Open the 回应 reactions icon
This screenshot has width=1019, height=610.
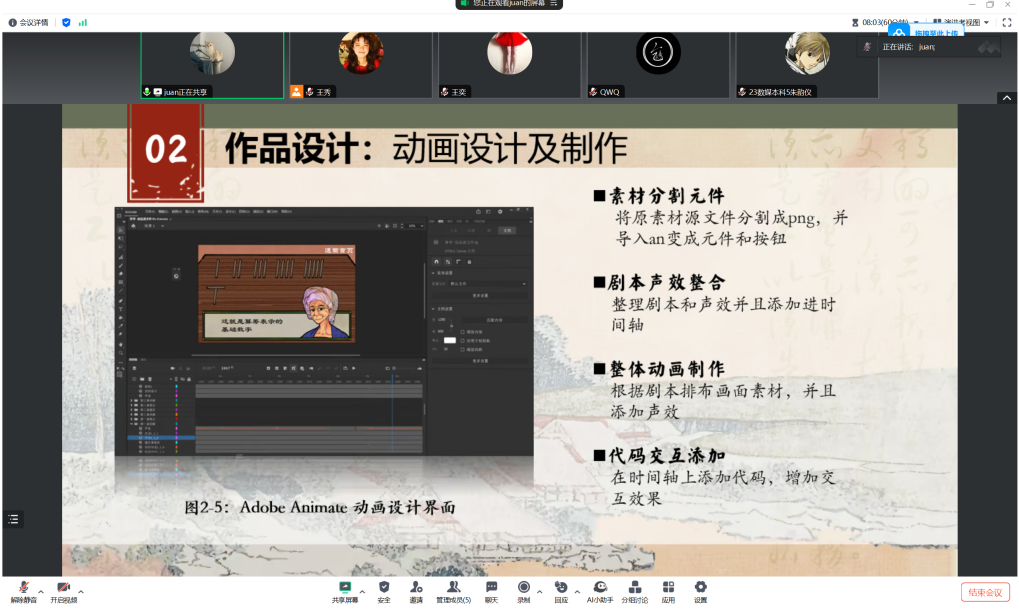(561, 589)
